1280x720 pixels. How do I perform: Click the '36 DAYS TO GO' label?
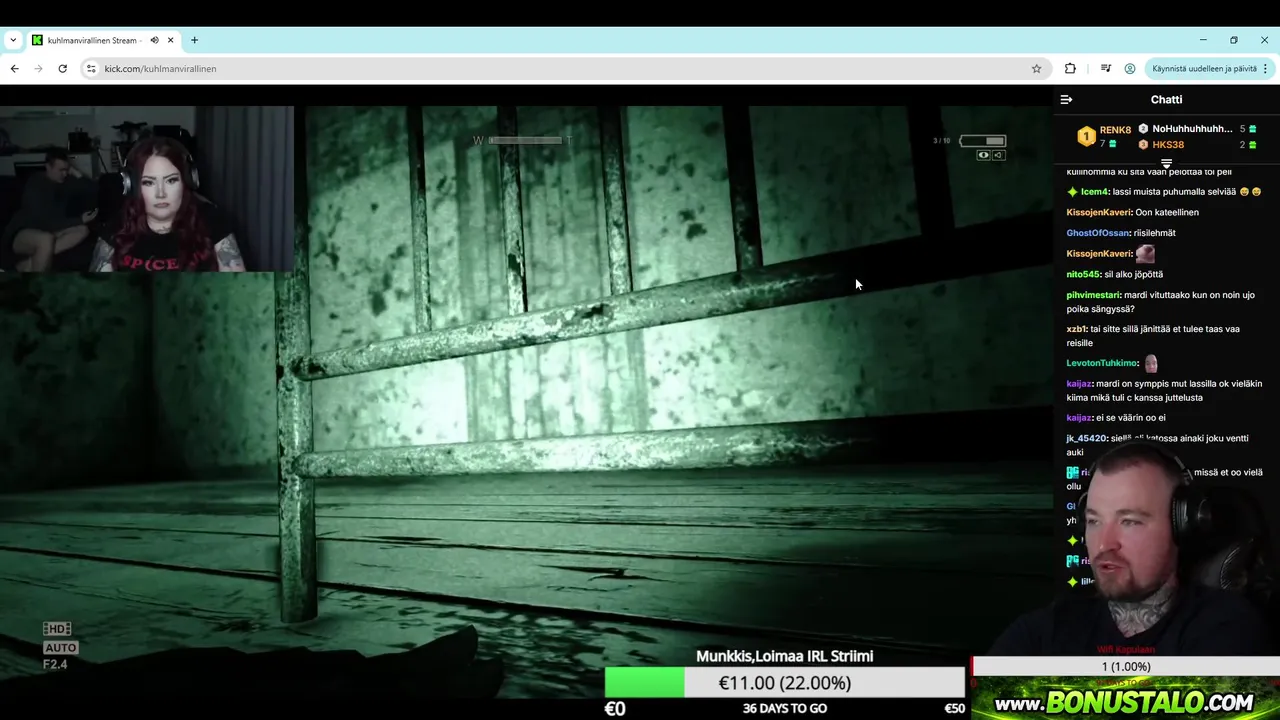(x=785, y=708)
